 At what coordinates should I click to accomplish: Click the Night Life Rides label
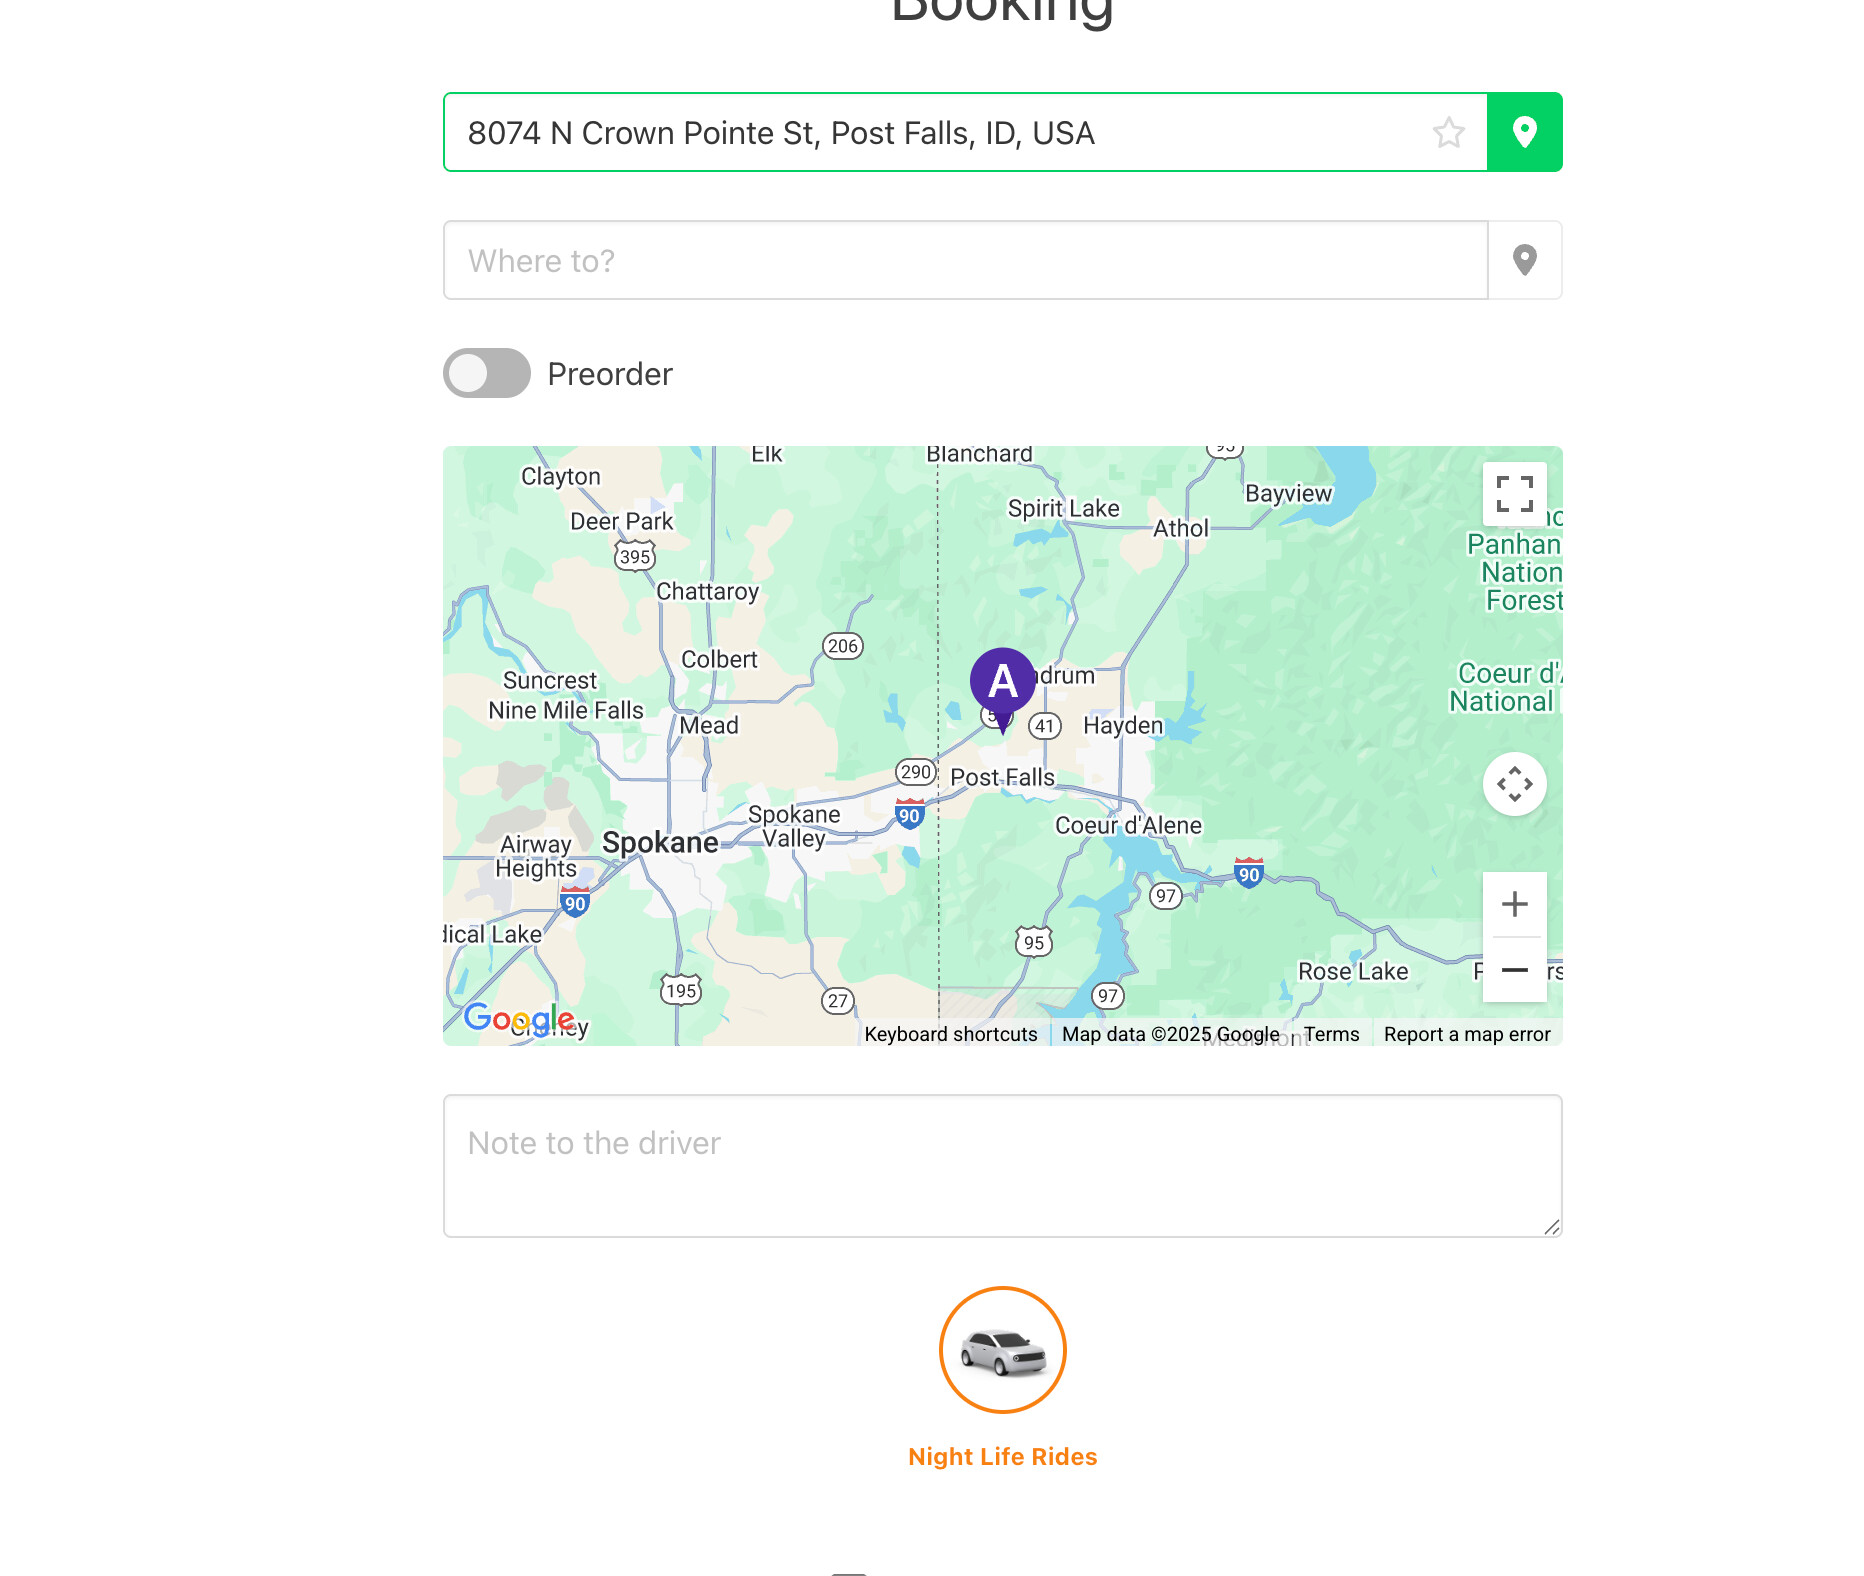click(x=1002, y=1457)
